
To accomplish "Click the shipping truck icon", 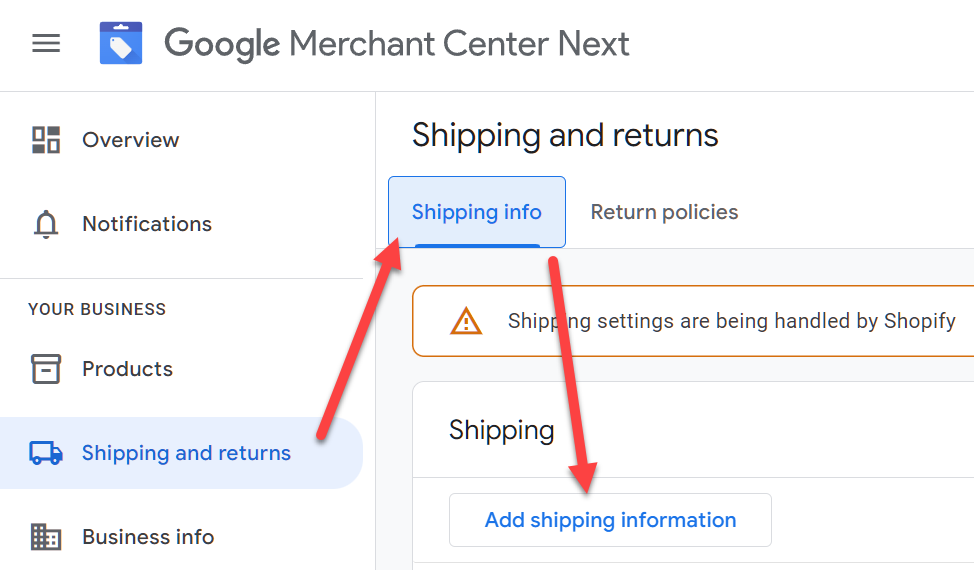I will click(x=46, y=453).
